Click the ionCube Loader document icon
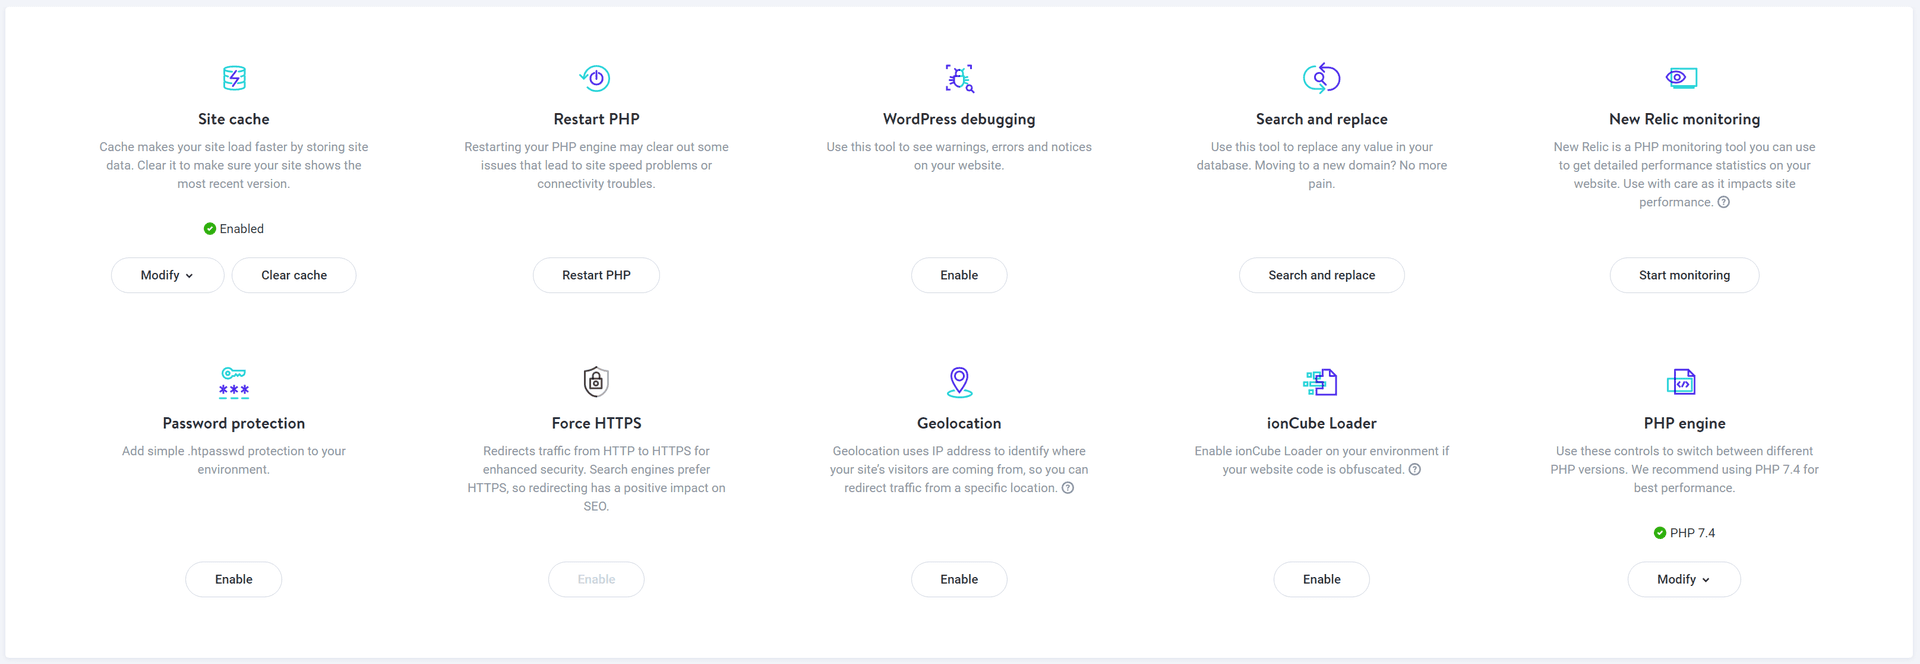The height and width of the screenshot is (664, 1920). pos(1321,381)
